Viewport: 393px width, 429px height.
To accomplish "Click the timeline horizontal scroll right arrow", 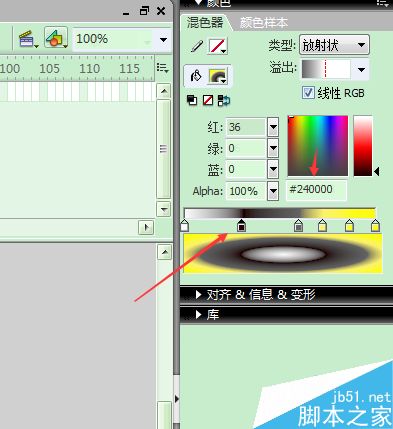I will [146, 228].
